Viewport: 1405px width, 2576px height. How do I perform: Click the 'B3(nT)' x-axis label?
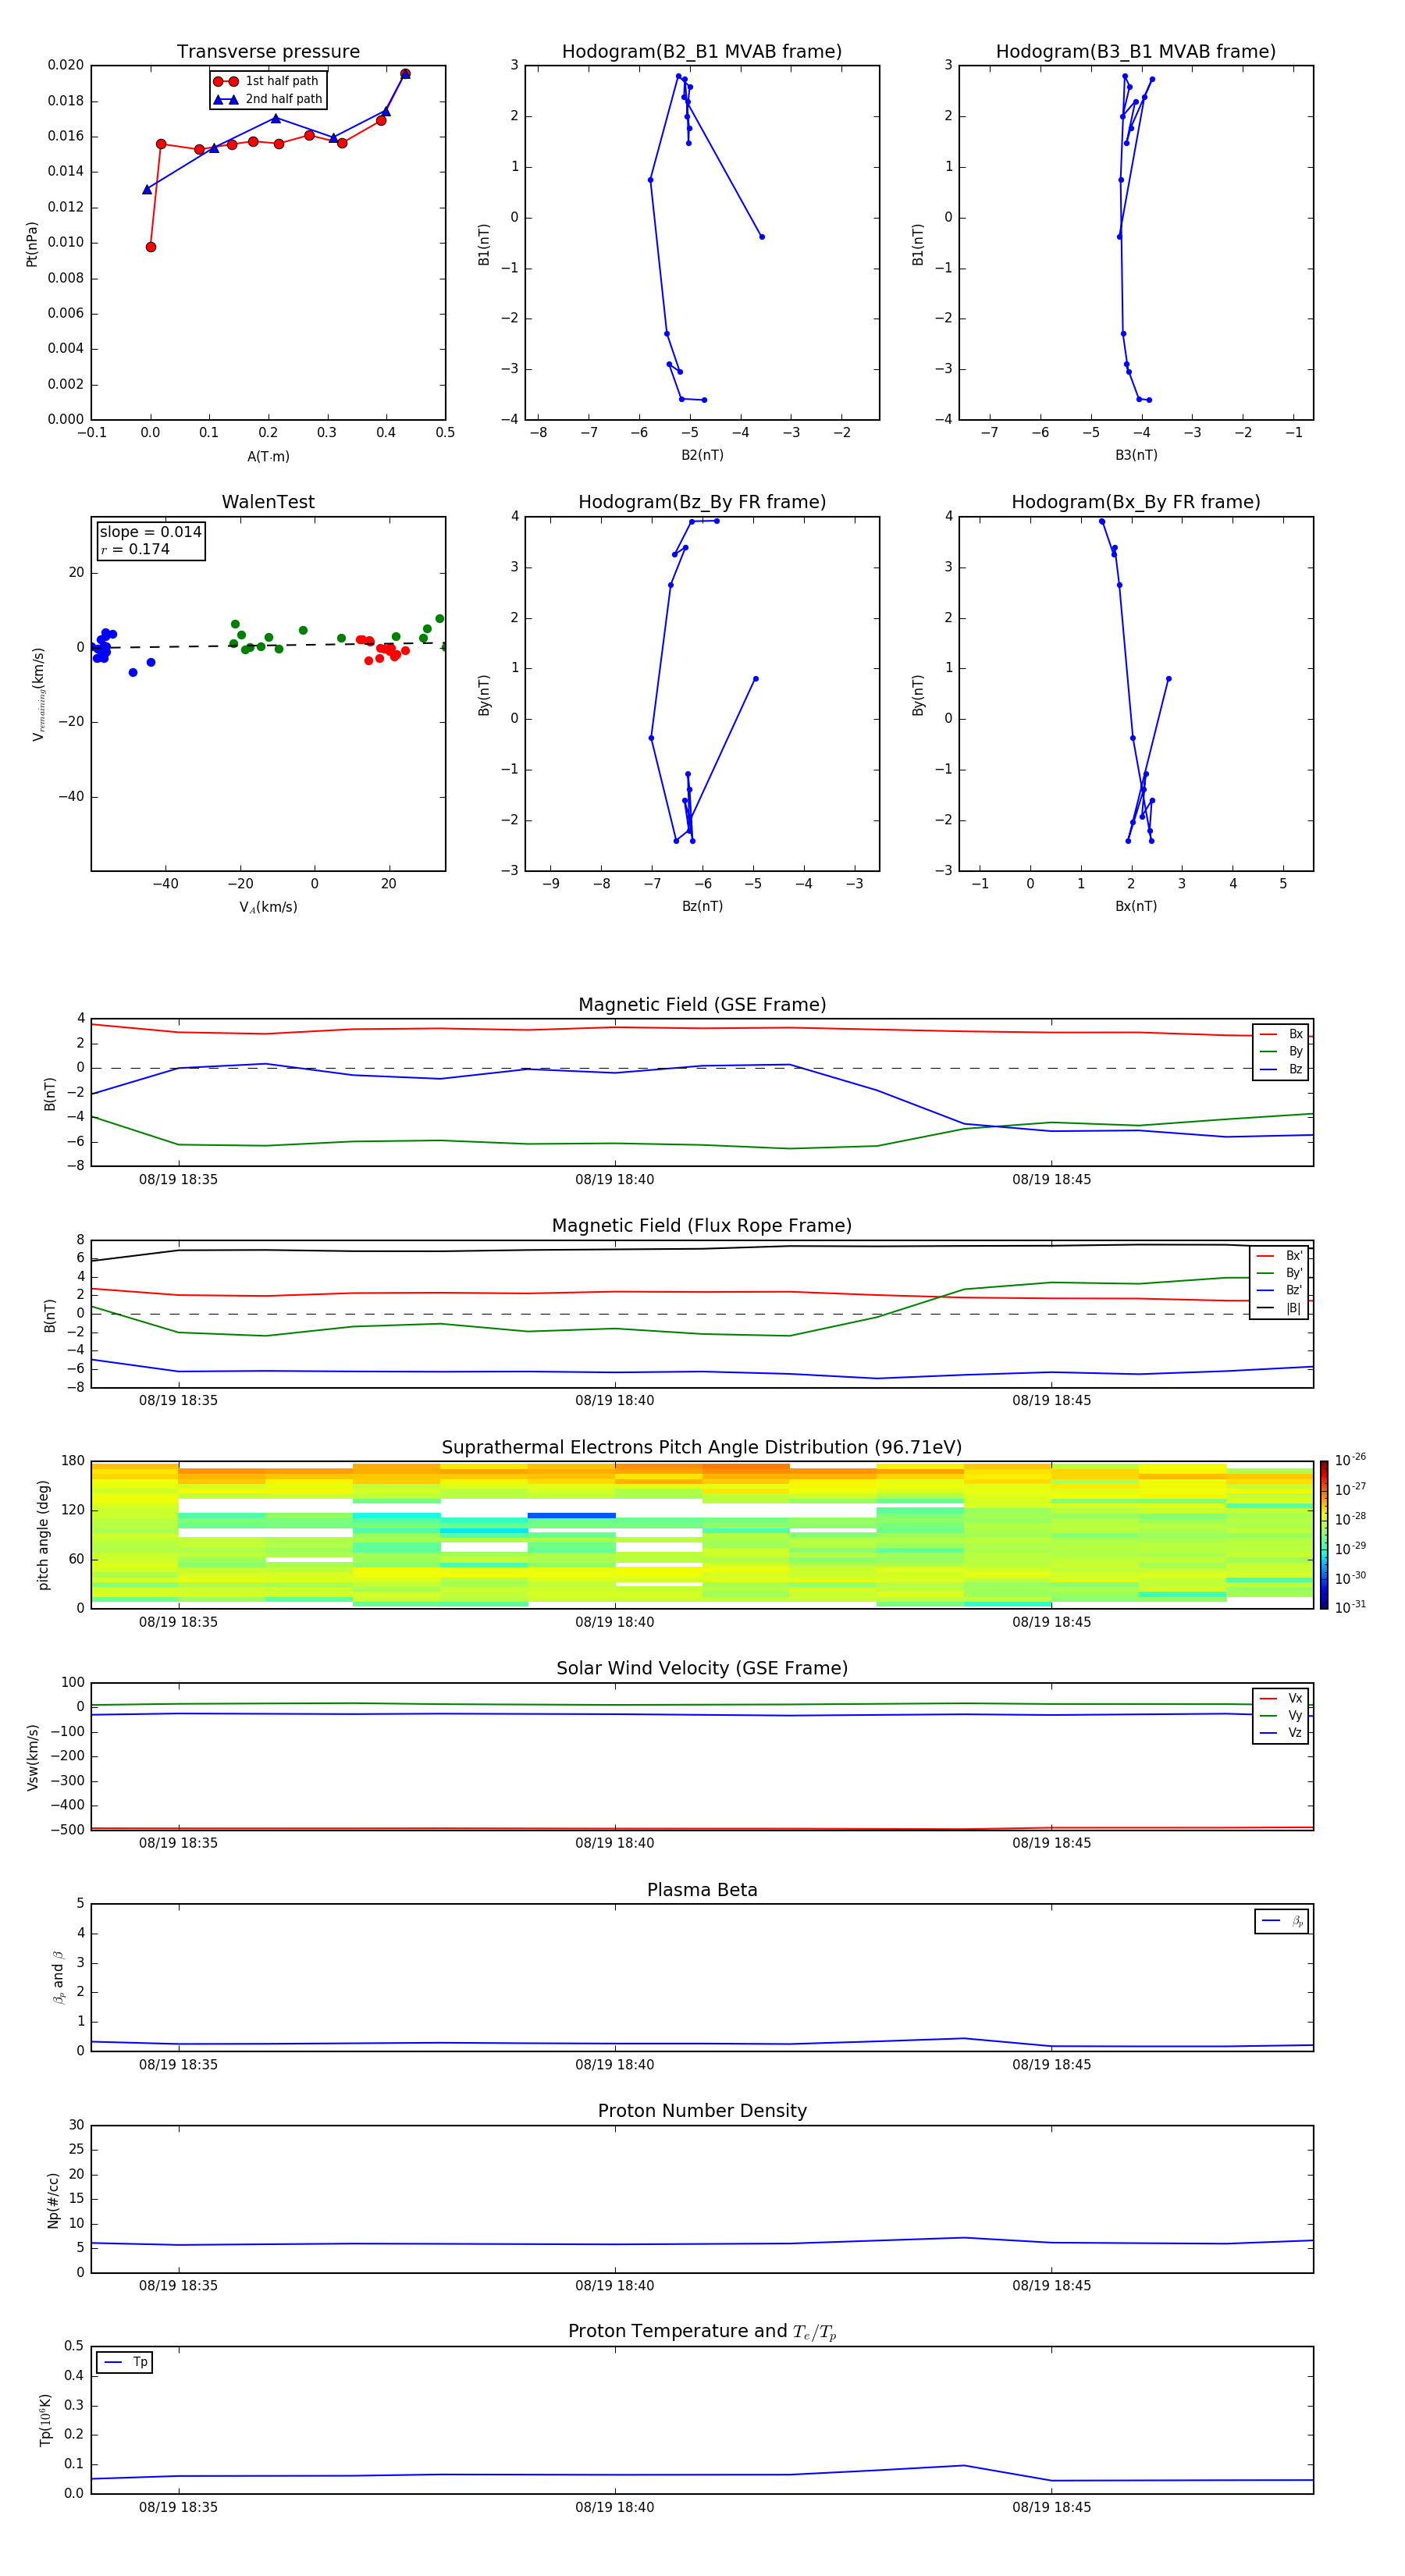pos(1136,455)
